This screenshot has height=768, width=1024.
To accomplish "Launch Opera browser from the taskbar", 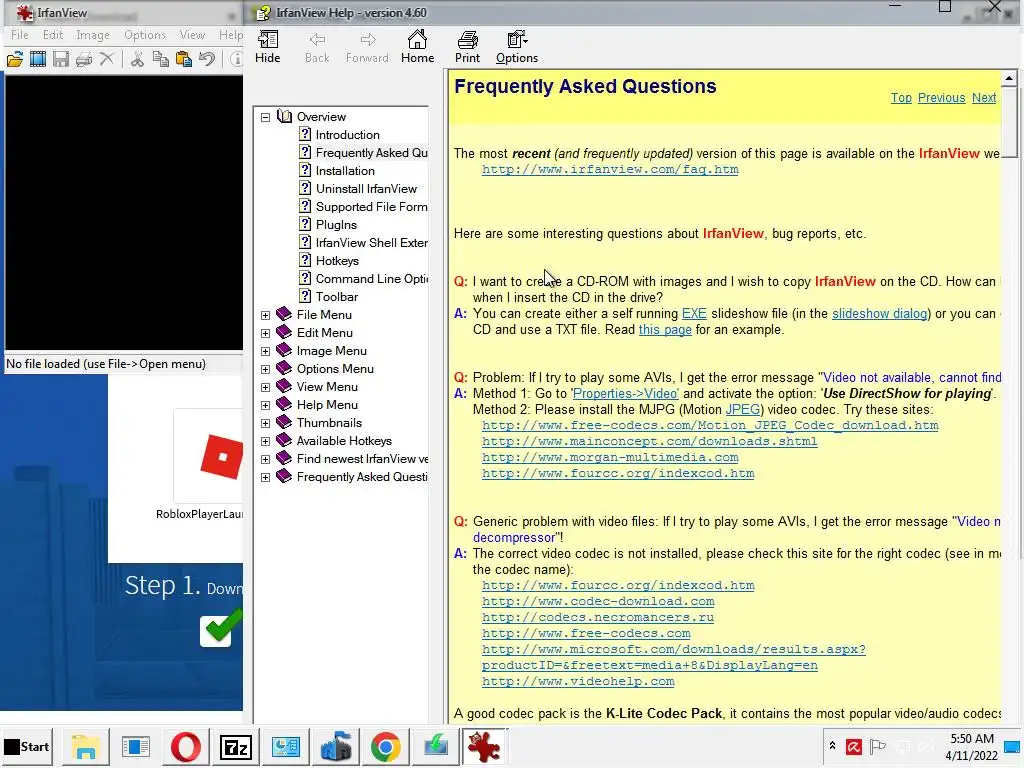I will 185,747.
